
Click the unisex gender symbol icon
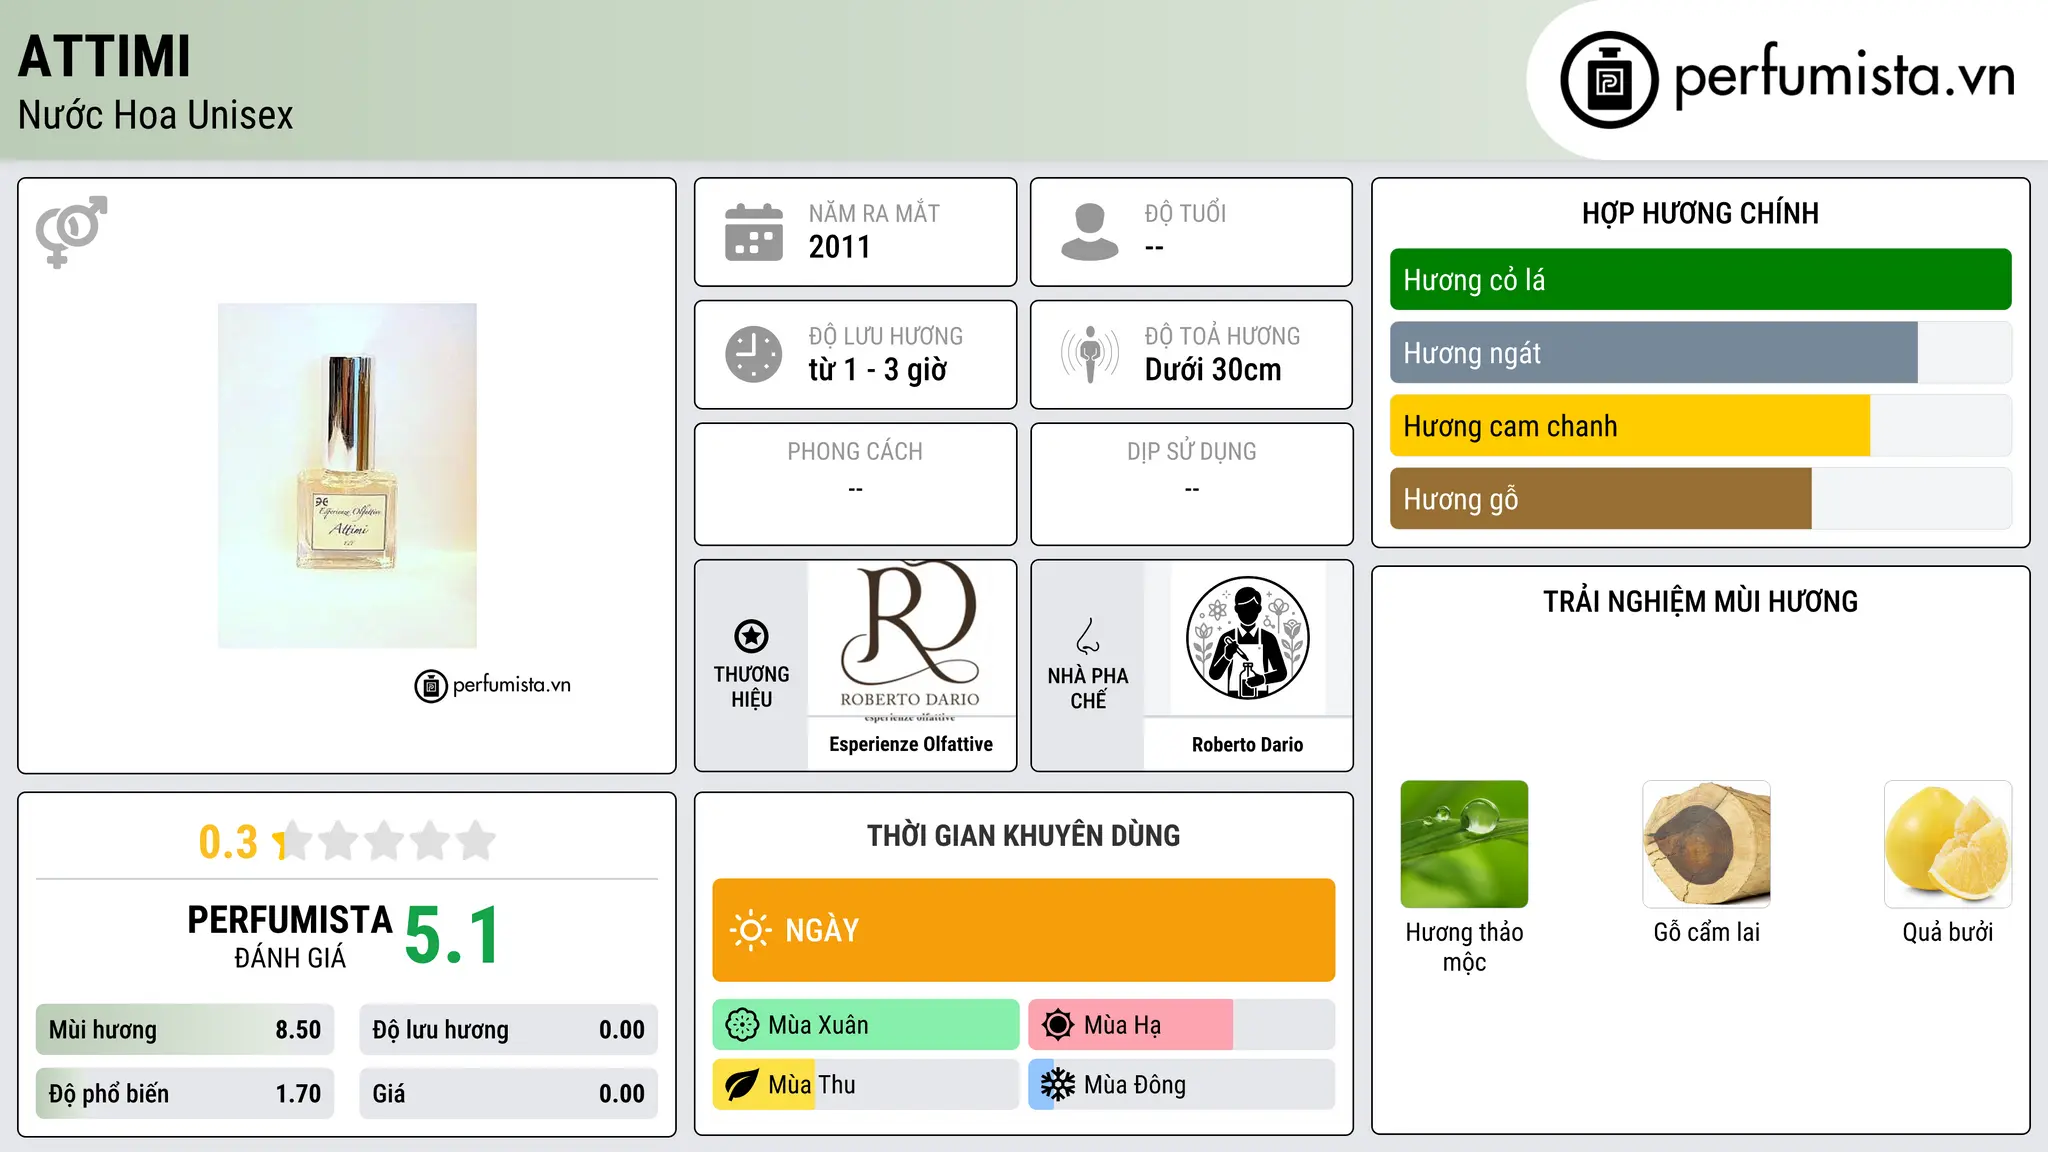71,232
